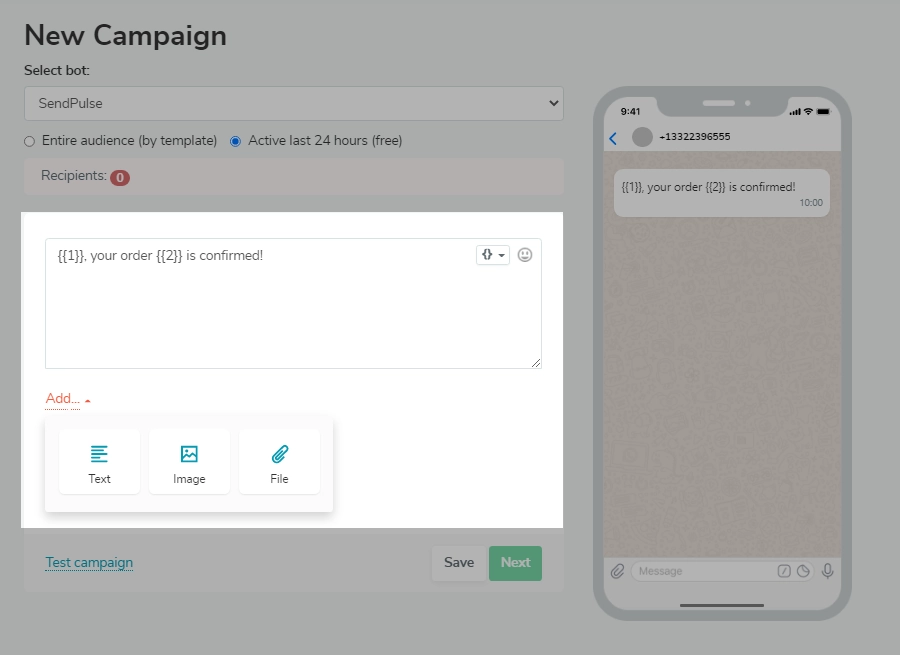Click the contact avatar in the phone preview
Screen dimensions: 900x655
641,137
